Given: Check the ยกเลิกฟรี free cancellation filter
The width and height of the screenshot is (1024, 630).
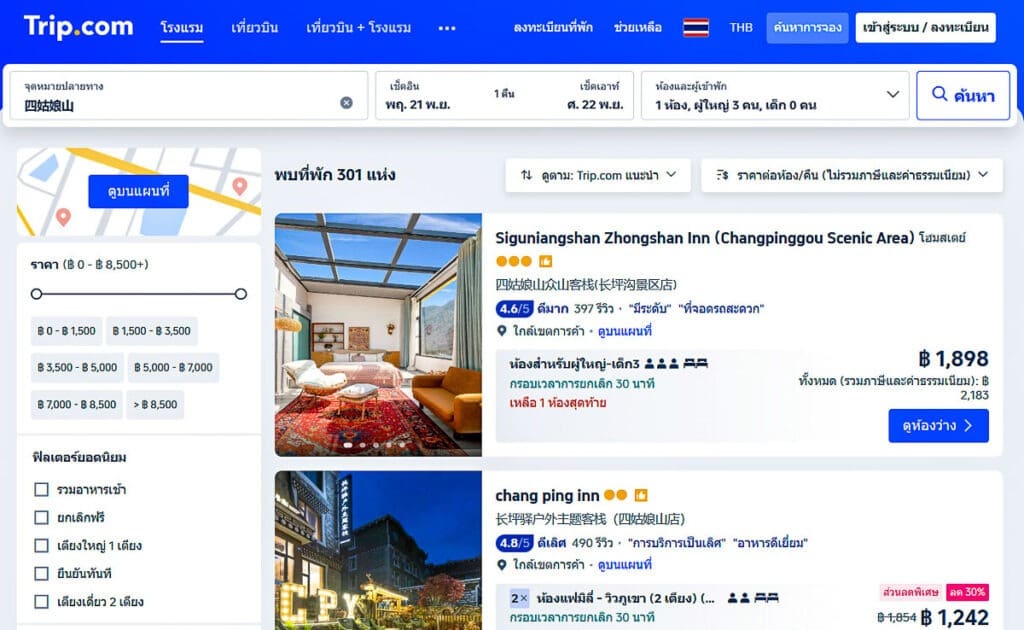Looking at the screenshot, I should point(41,518).
